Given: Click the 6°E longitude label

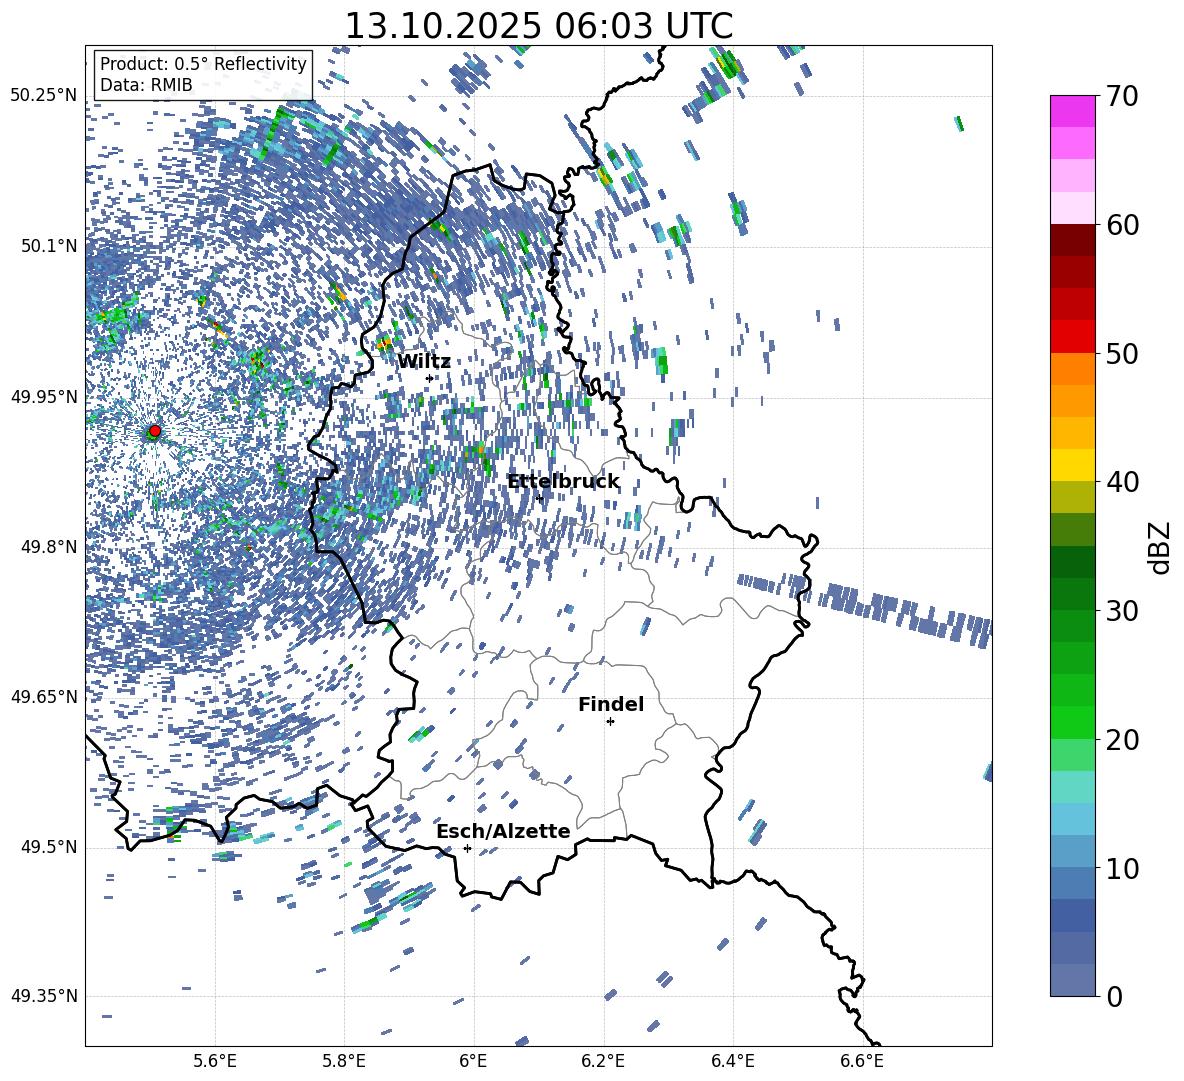Looking at the screenshot, I should 473,1061.
